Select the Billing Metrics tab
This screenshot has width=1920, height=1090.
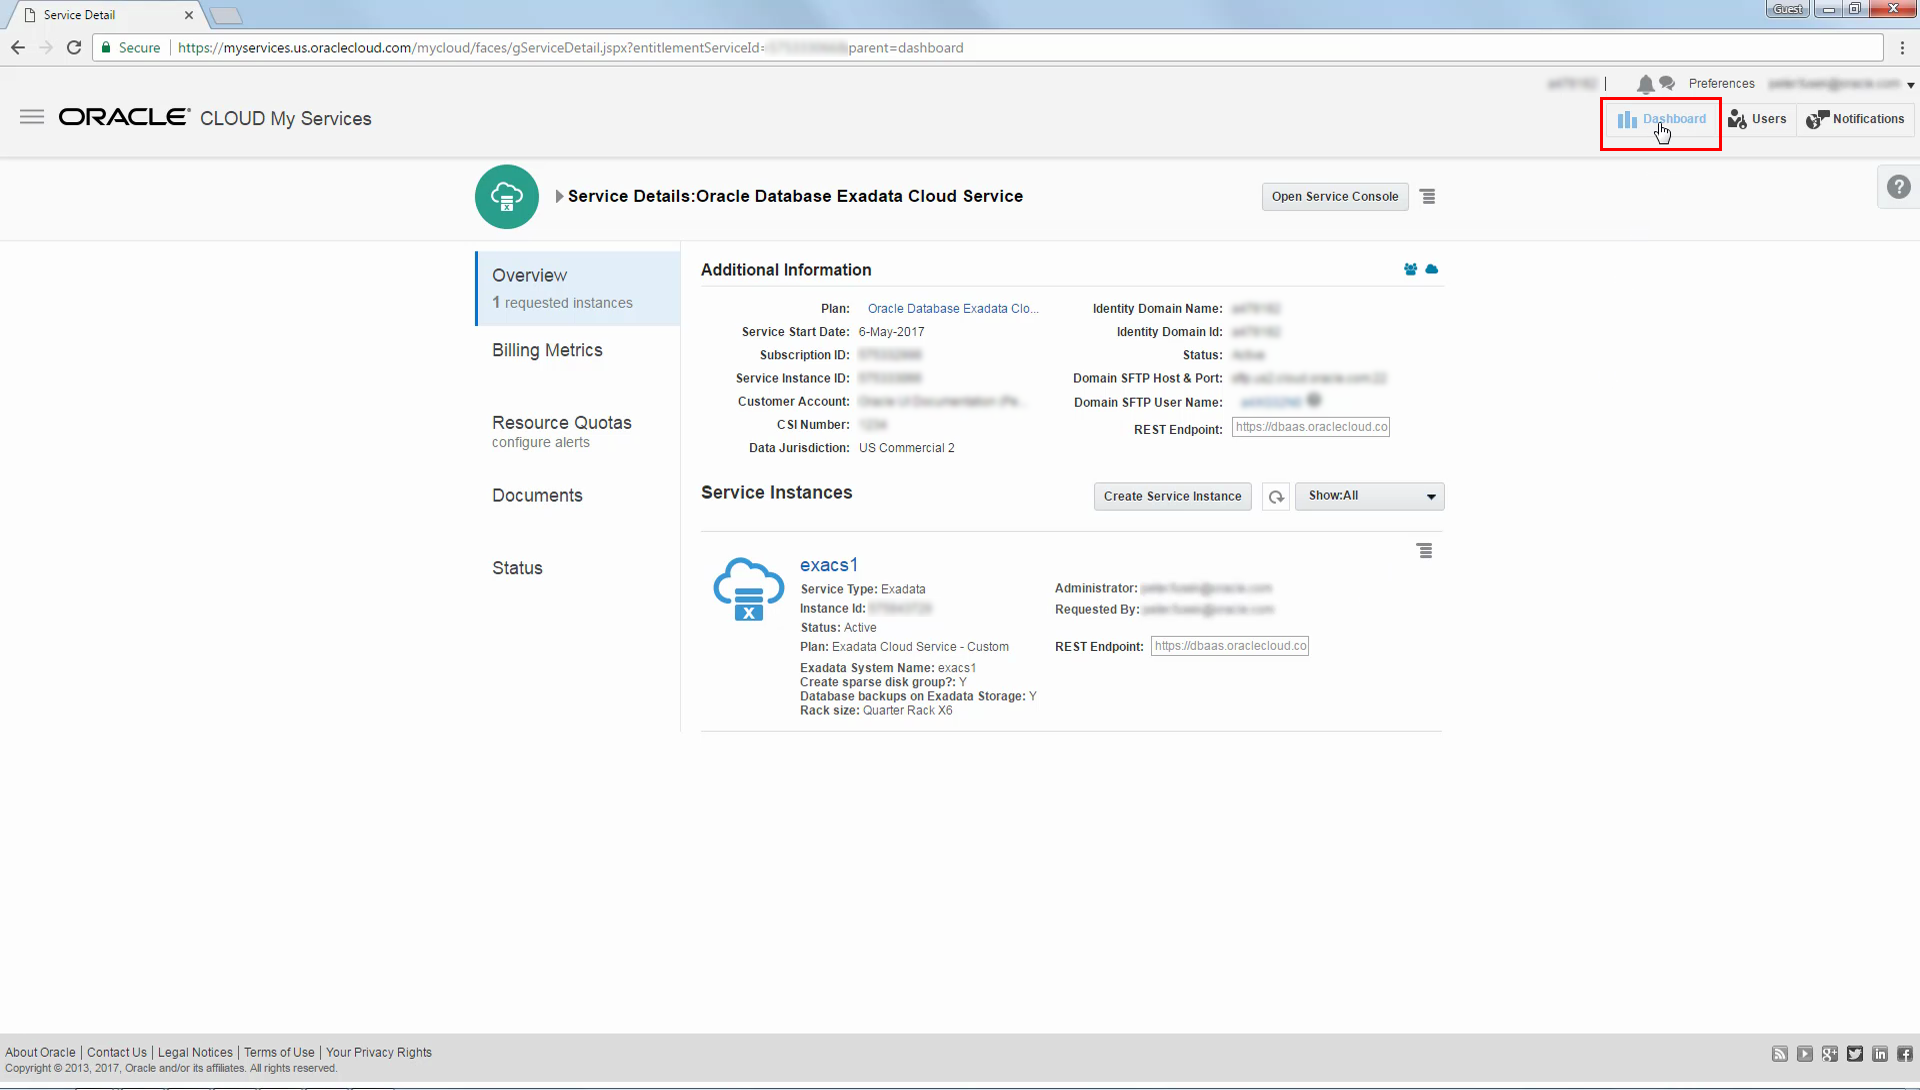point(547,350)
